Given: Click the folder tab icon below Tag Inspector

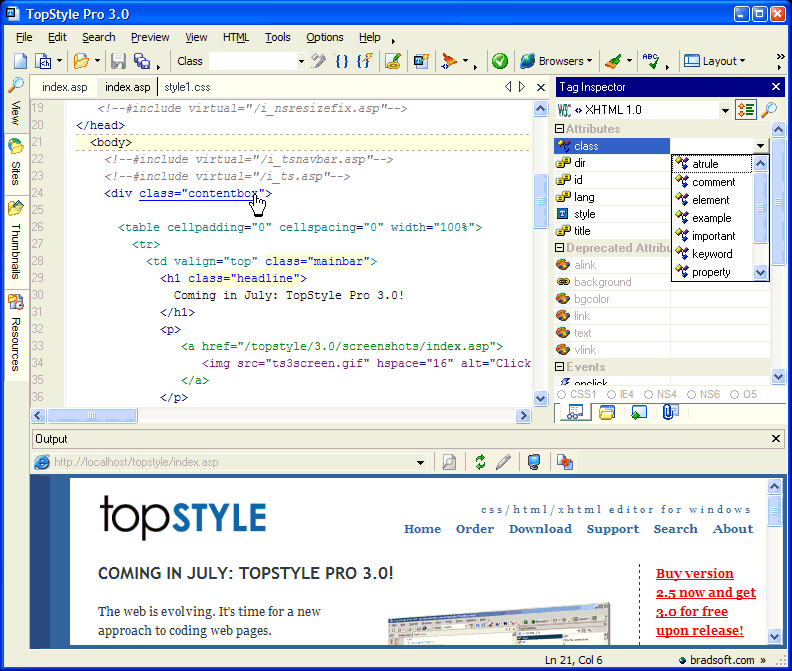Looking at the screenshot, I should point(607,413).
